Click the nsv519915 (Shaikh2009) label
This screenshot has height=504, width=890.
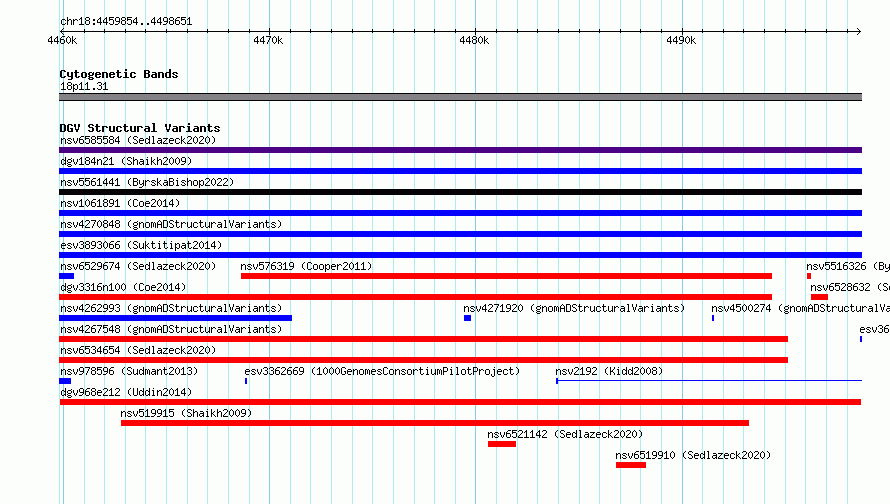point(186,413)
